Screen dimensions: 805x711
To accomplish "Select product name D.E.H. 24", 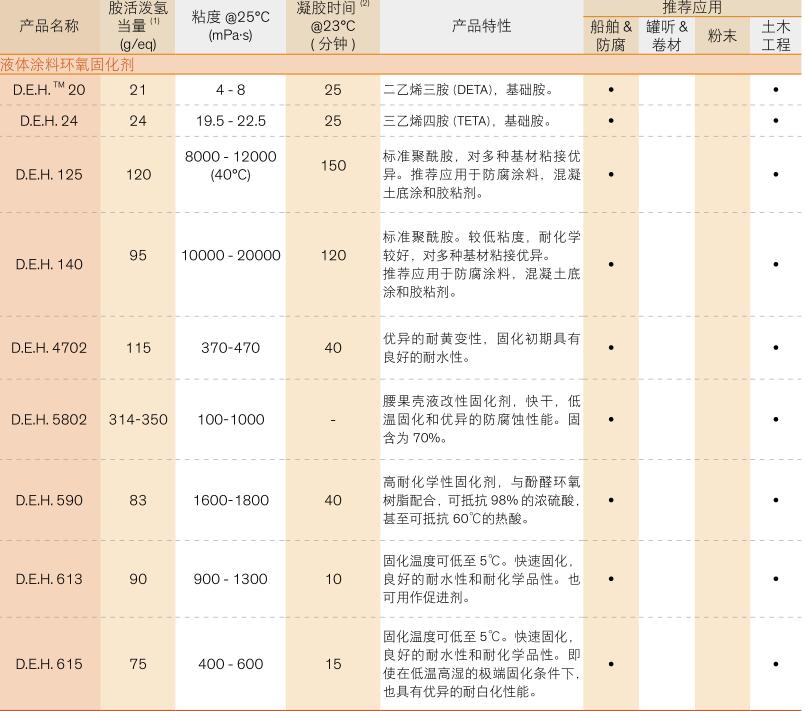I will [49, 121].
